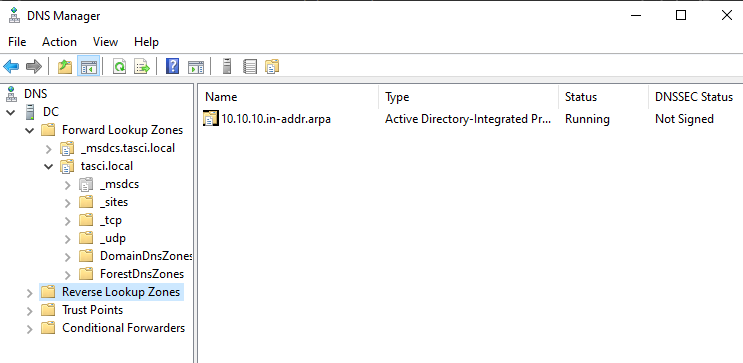The width and height of the screenshot is (743, 363).
Task: Select the Reverse Lookup Zones tree item
Action: coord(121,292)
